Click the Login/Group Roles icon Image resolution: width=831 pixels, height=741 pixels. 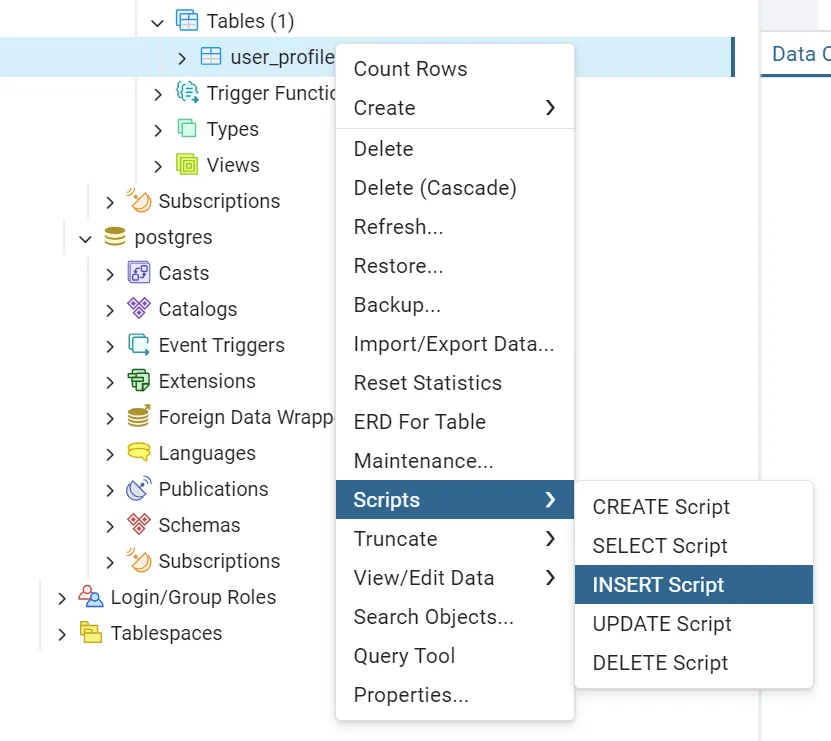click(91, 596)
